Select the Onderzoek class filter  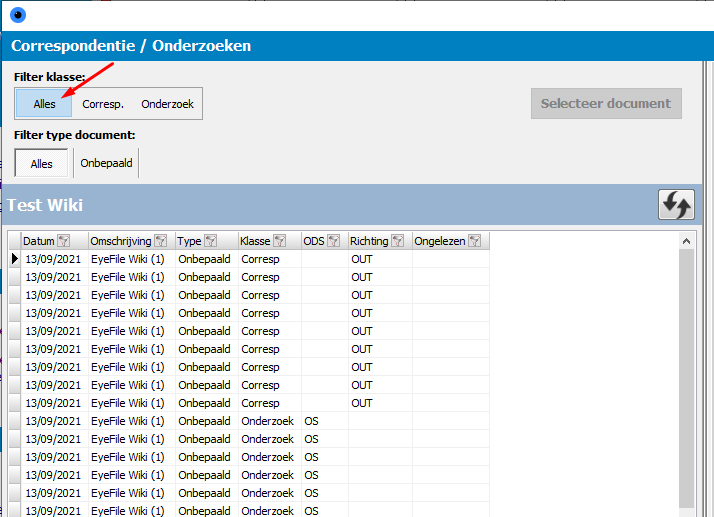point(167,104)
